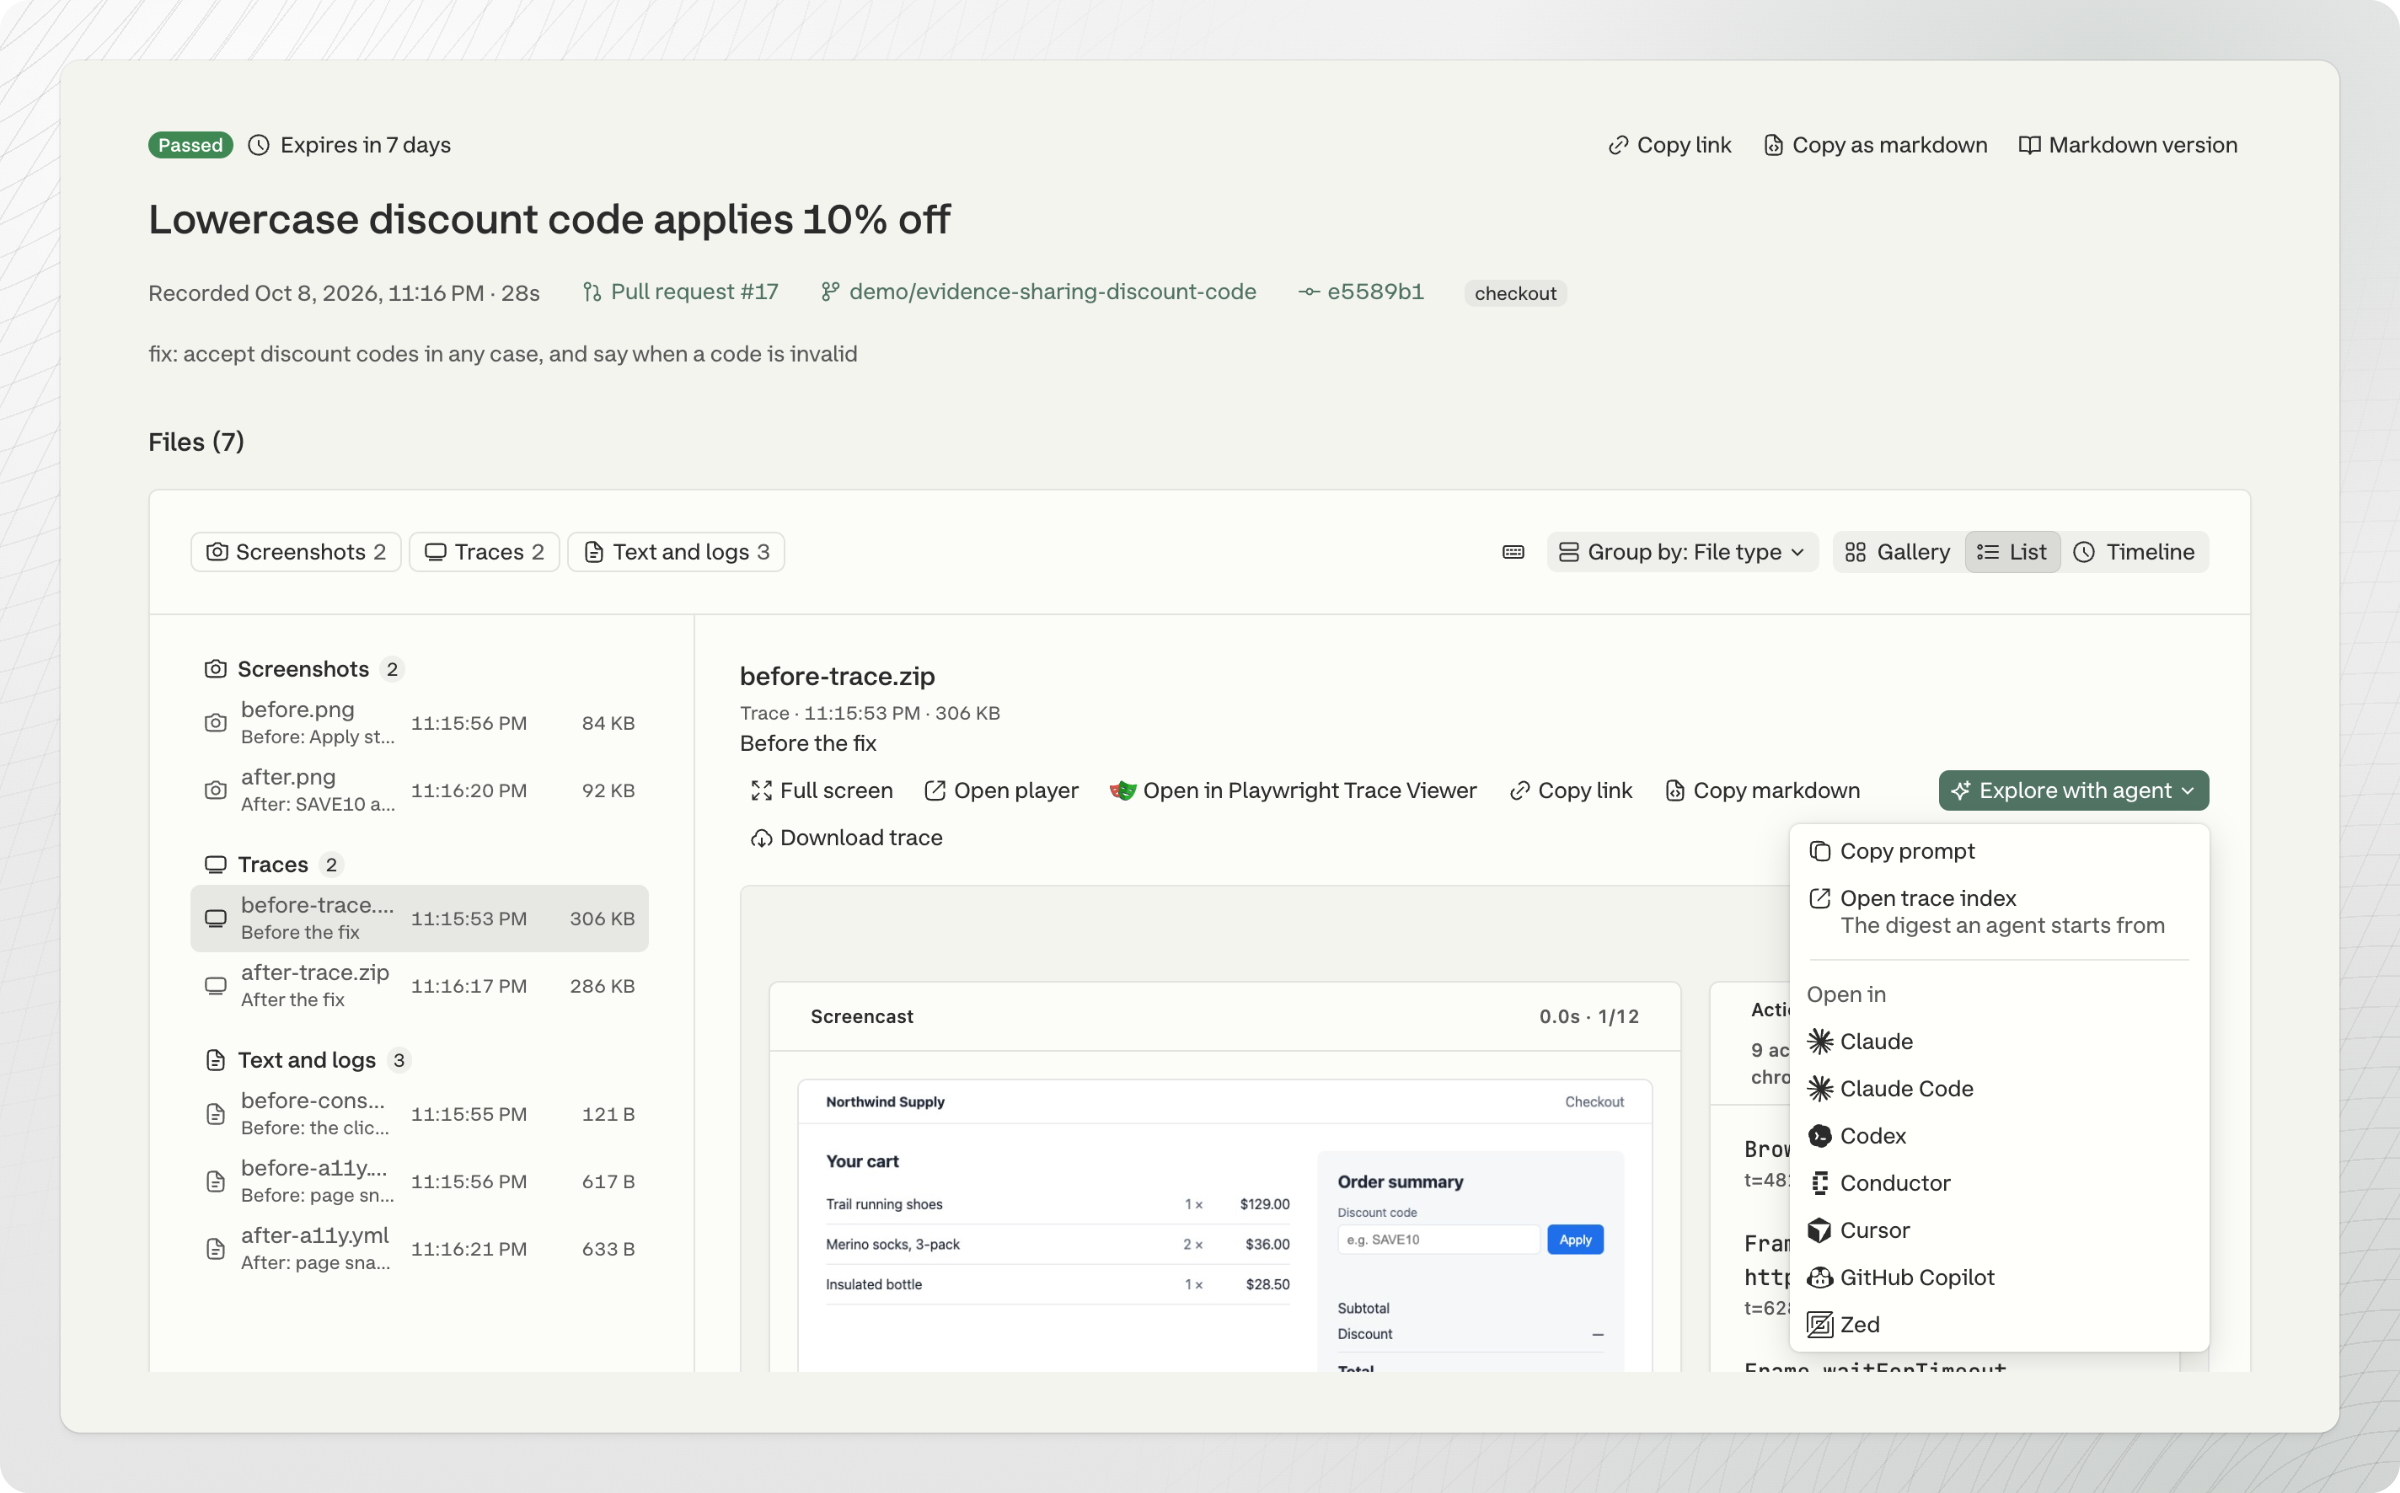This screenshot has height=1493, width=2400.
Task: Click Full screen for the trace
Action: tap(821, 790)
